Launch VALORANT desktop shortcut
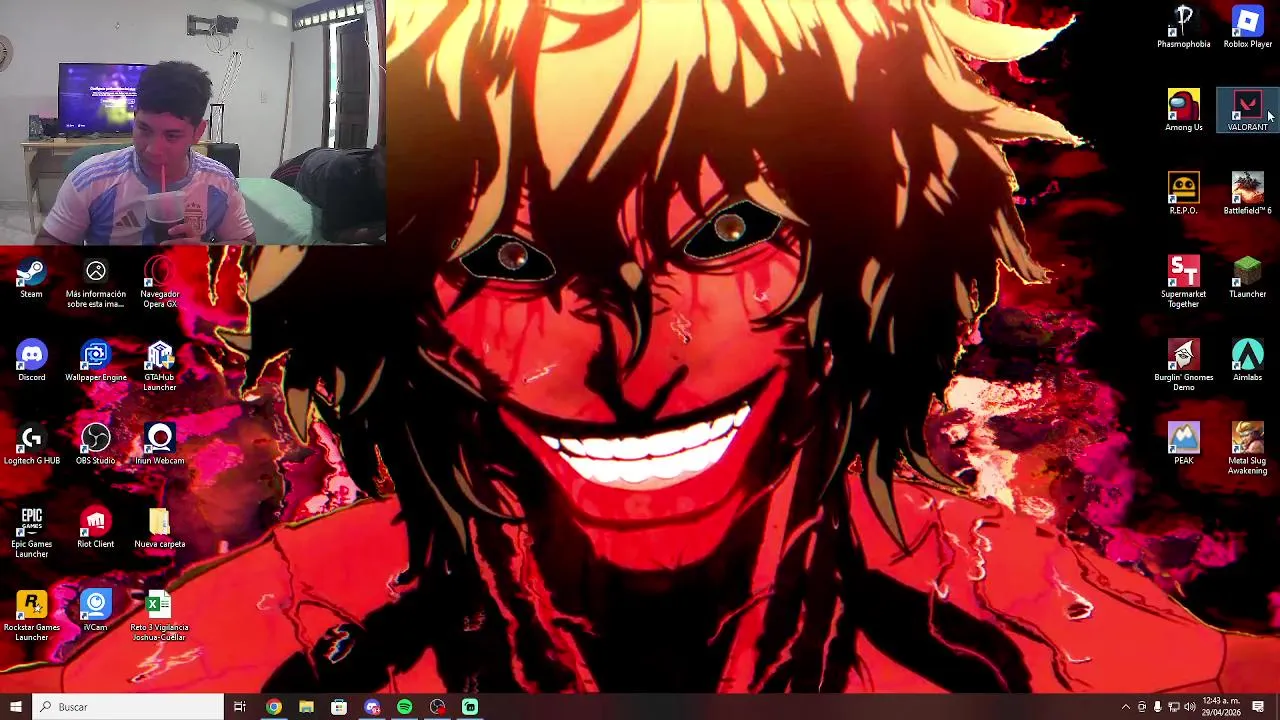The height and width of the screenshot is (720, 1280). (1247, 110)
